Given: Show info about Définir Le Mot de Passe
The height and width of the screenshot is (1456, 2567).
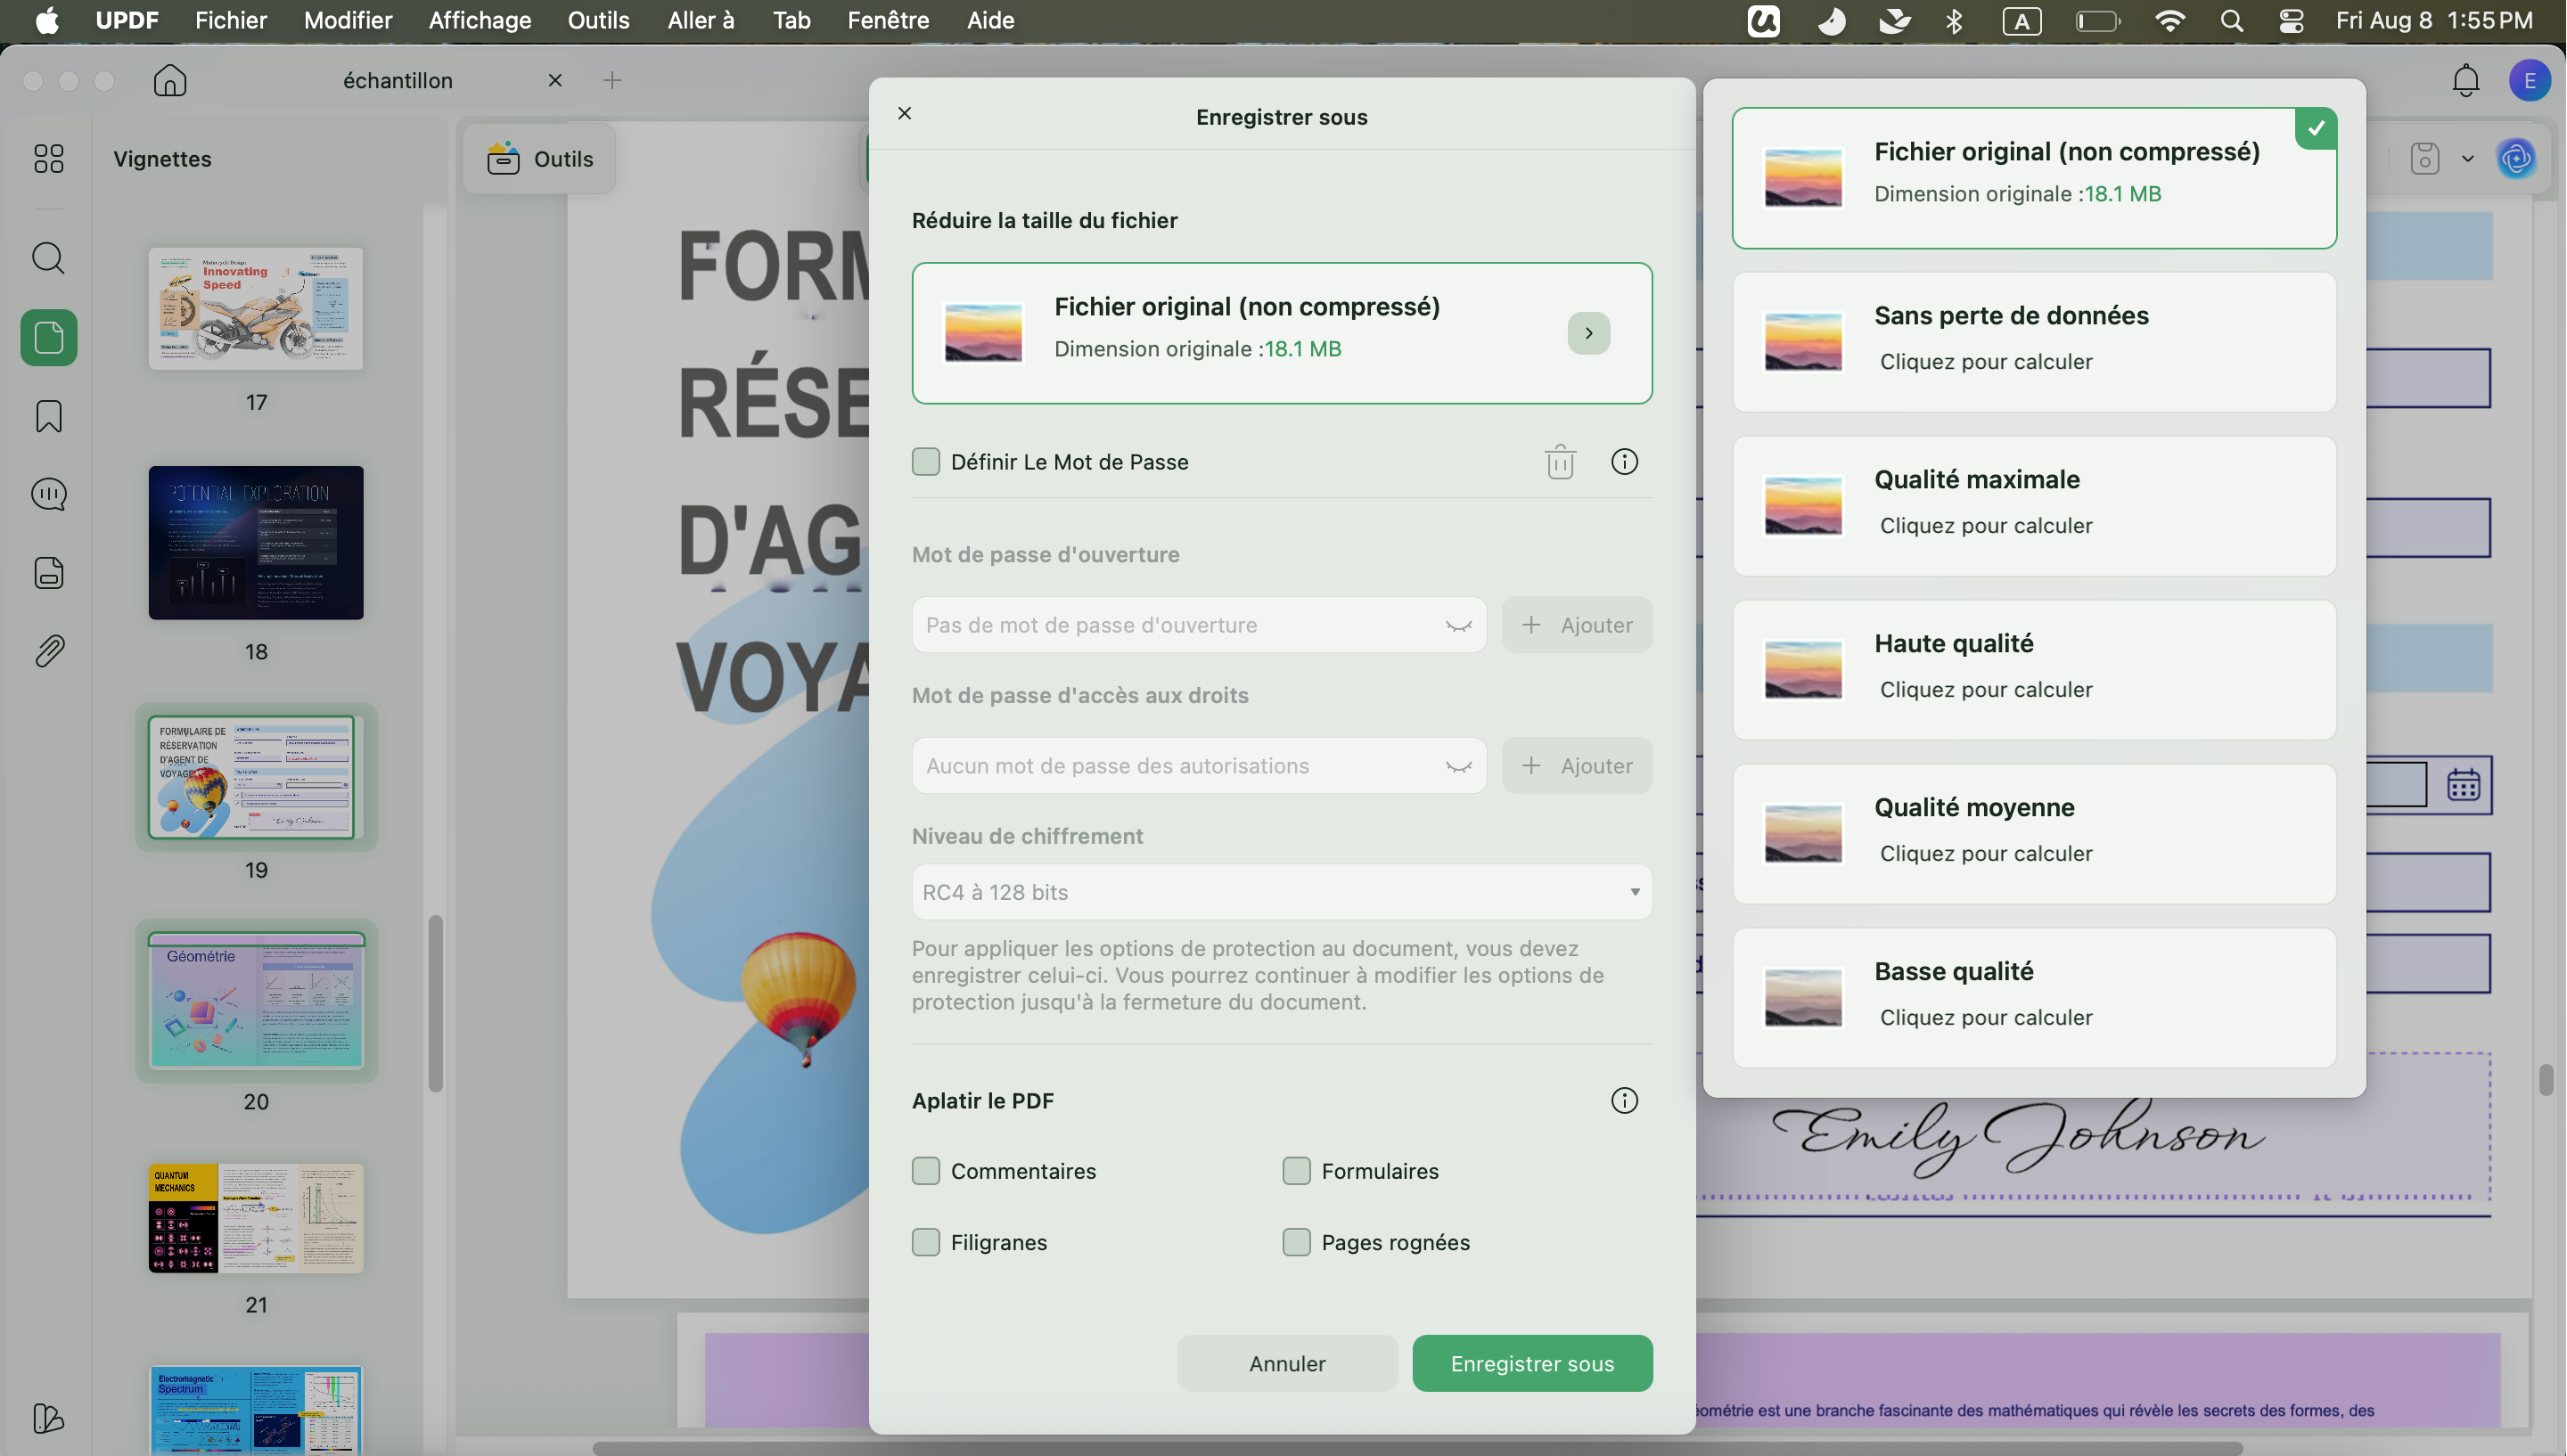Looking at the screenshot, I should click(1624, 462).
